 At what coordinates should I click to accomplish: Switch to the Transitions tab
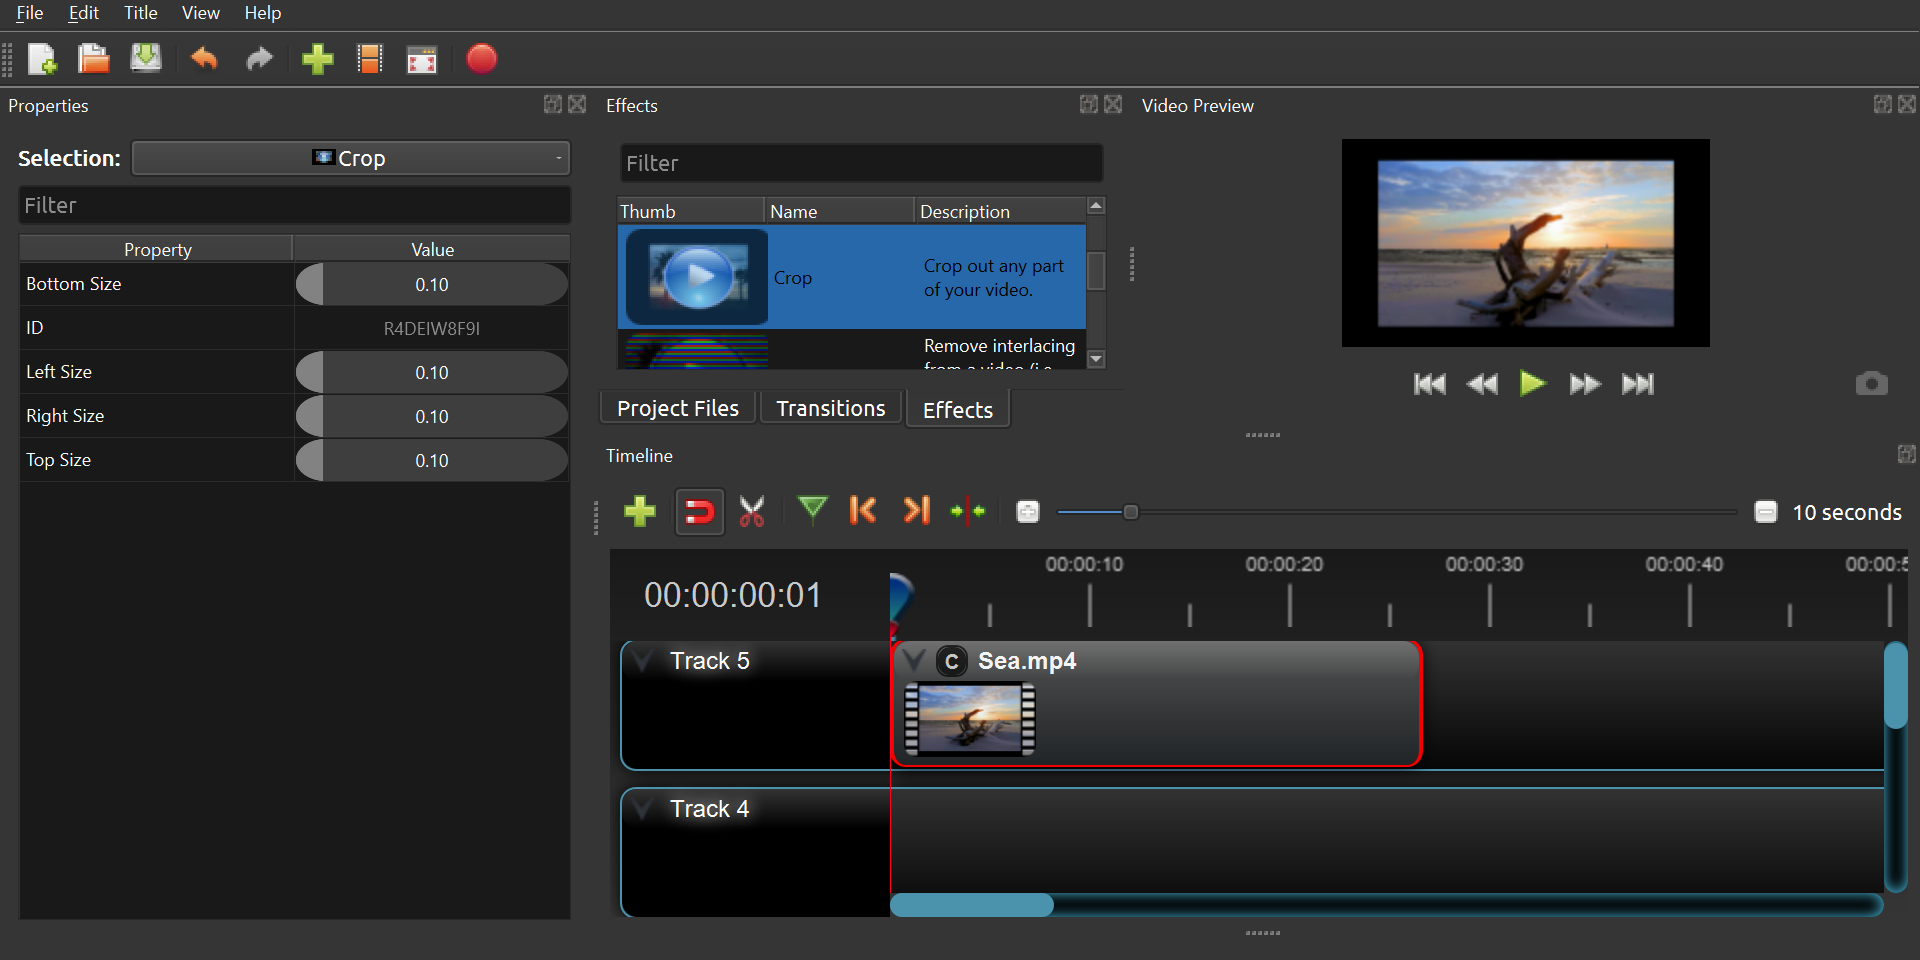pos(830,409)
